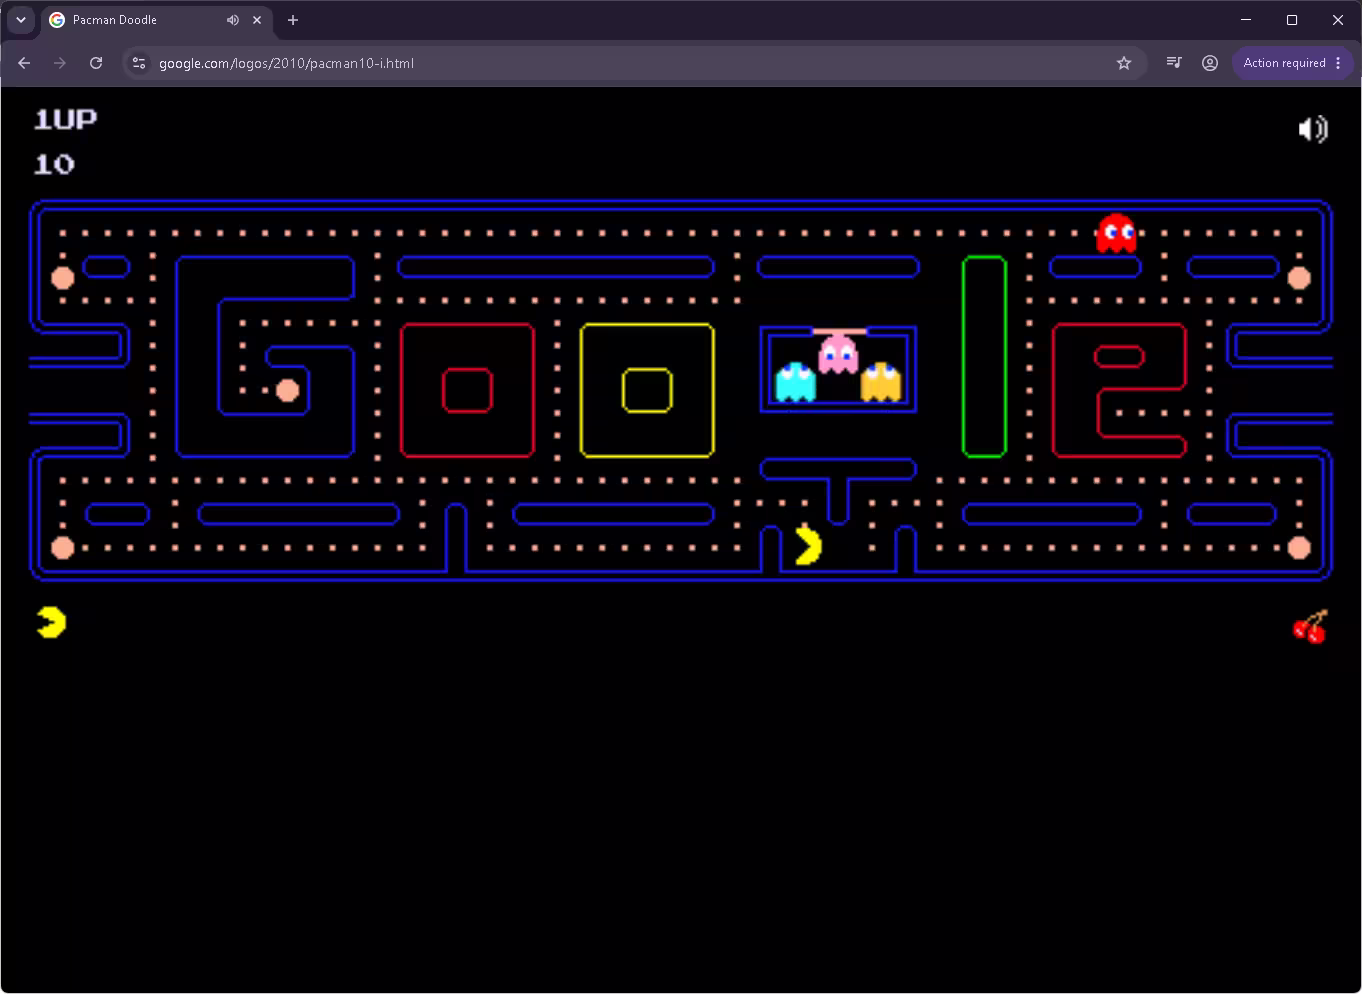The height and width of the screenshot is (994, 1362).
Task: Click the bottom-right power pellet
Action: pos(1299,547)
